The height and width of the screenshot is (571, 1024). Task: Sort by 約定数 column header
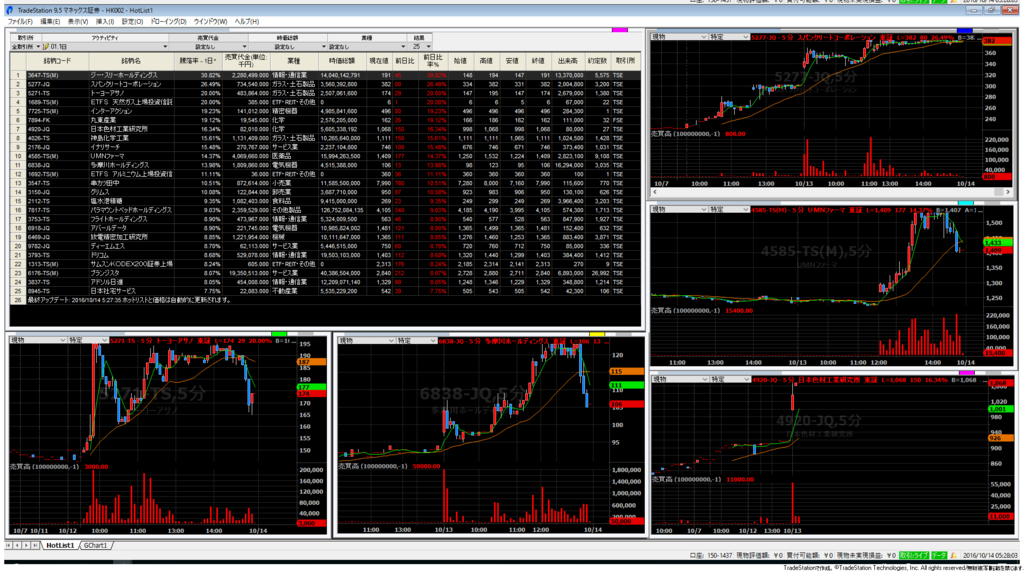coord(597,61)
